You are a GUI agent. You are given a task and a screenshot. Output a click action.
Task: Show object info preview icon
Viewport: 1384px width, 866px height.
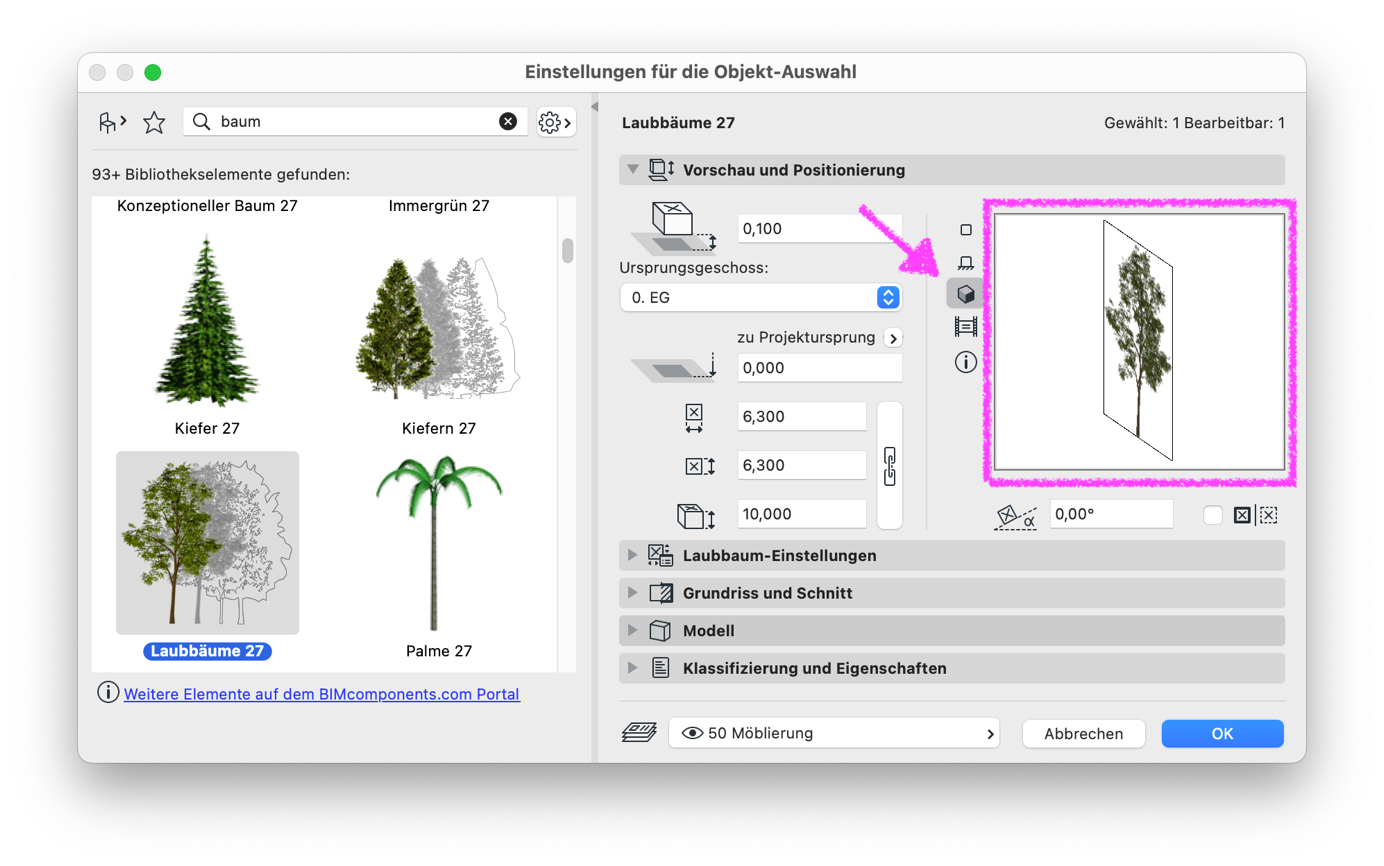pyautogui.click(x=965, y=362)
